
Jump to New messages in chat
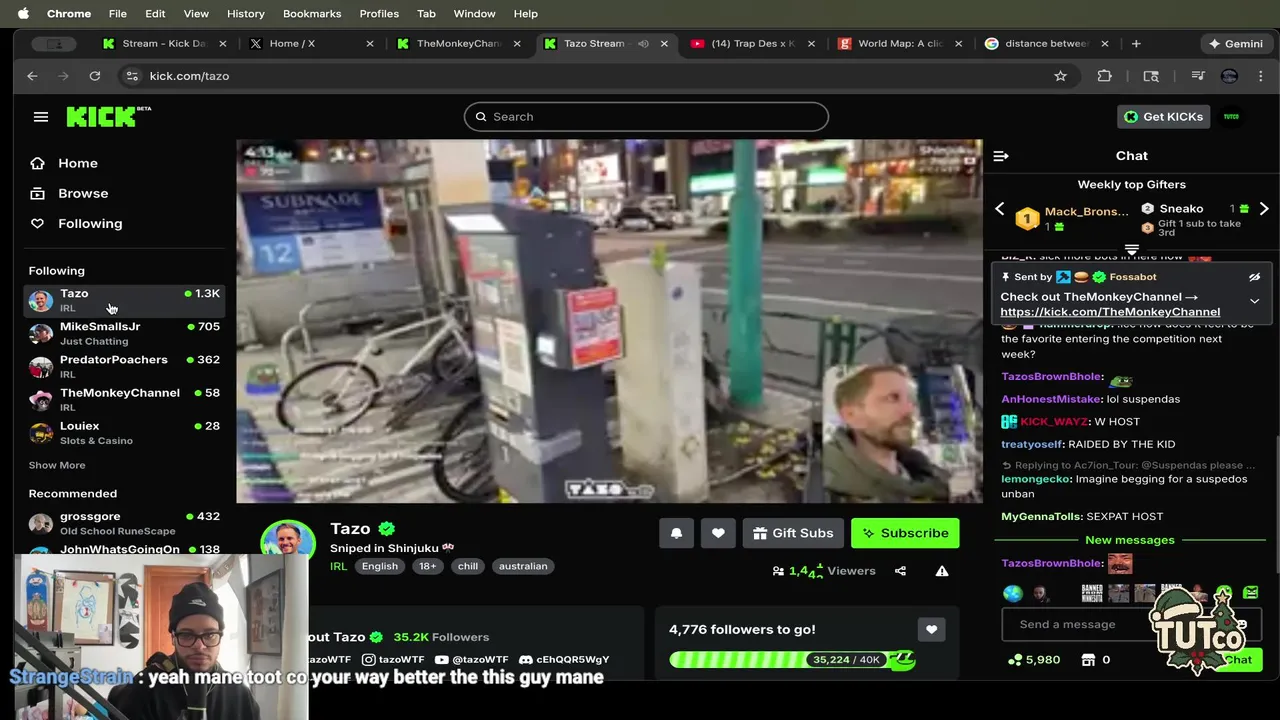[1130, 540]
